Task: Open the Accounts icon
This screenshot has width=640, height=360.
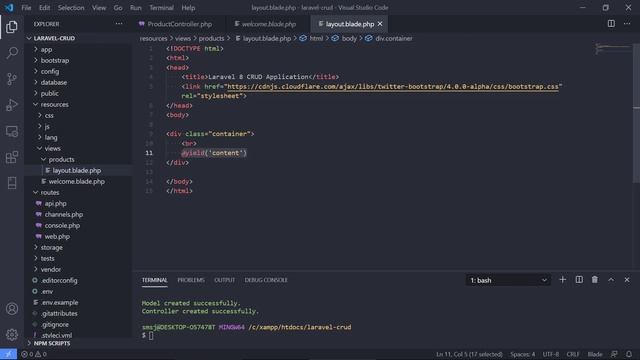Action: pyautogui.click(x=12, y=309)
